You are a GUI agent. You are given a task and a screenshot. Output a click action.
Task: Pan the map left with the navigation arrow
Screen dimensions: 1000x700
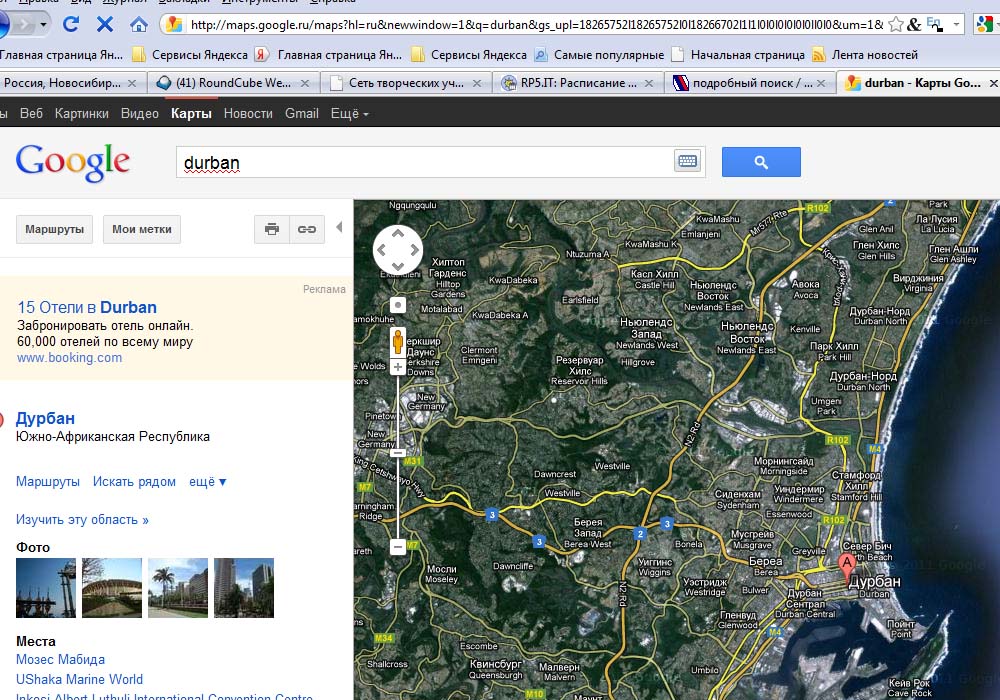point(381,250)
